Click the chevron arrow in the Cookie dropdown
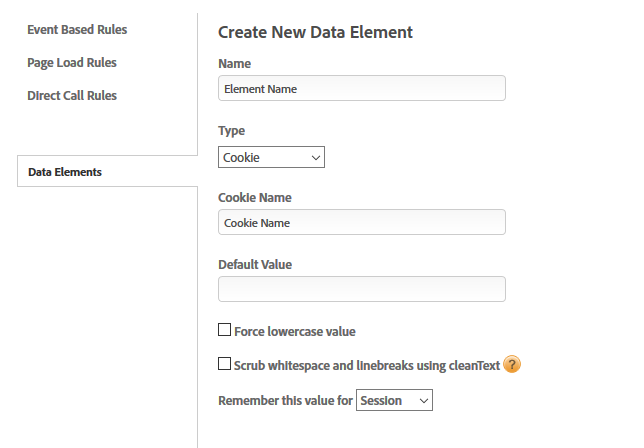 pos(315,158)
